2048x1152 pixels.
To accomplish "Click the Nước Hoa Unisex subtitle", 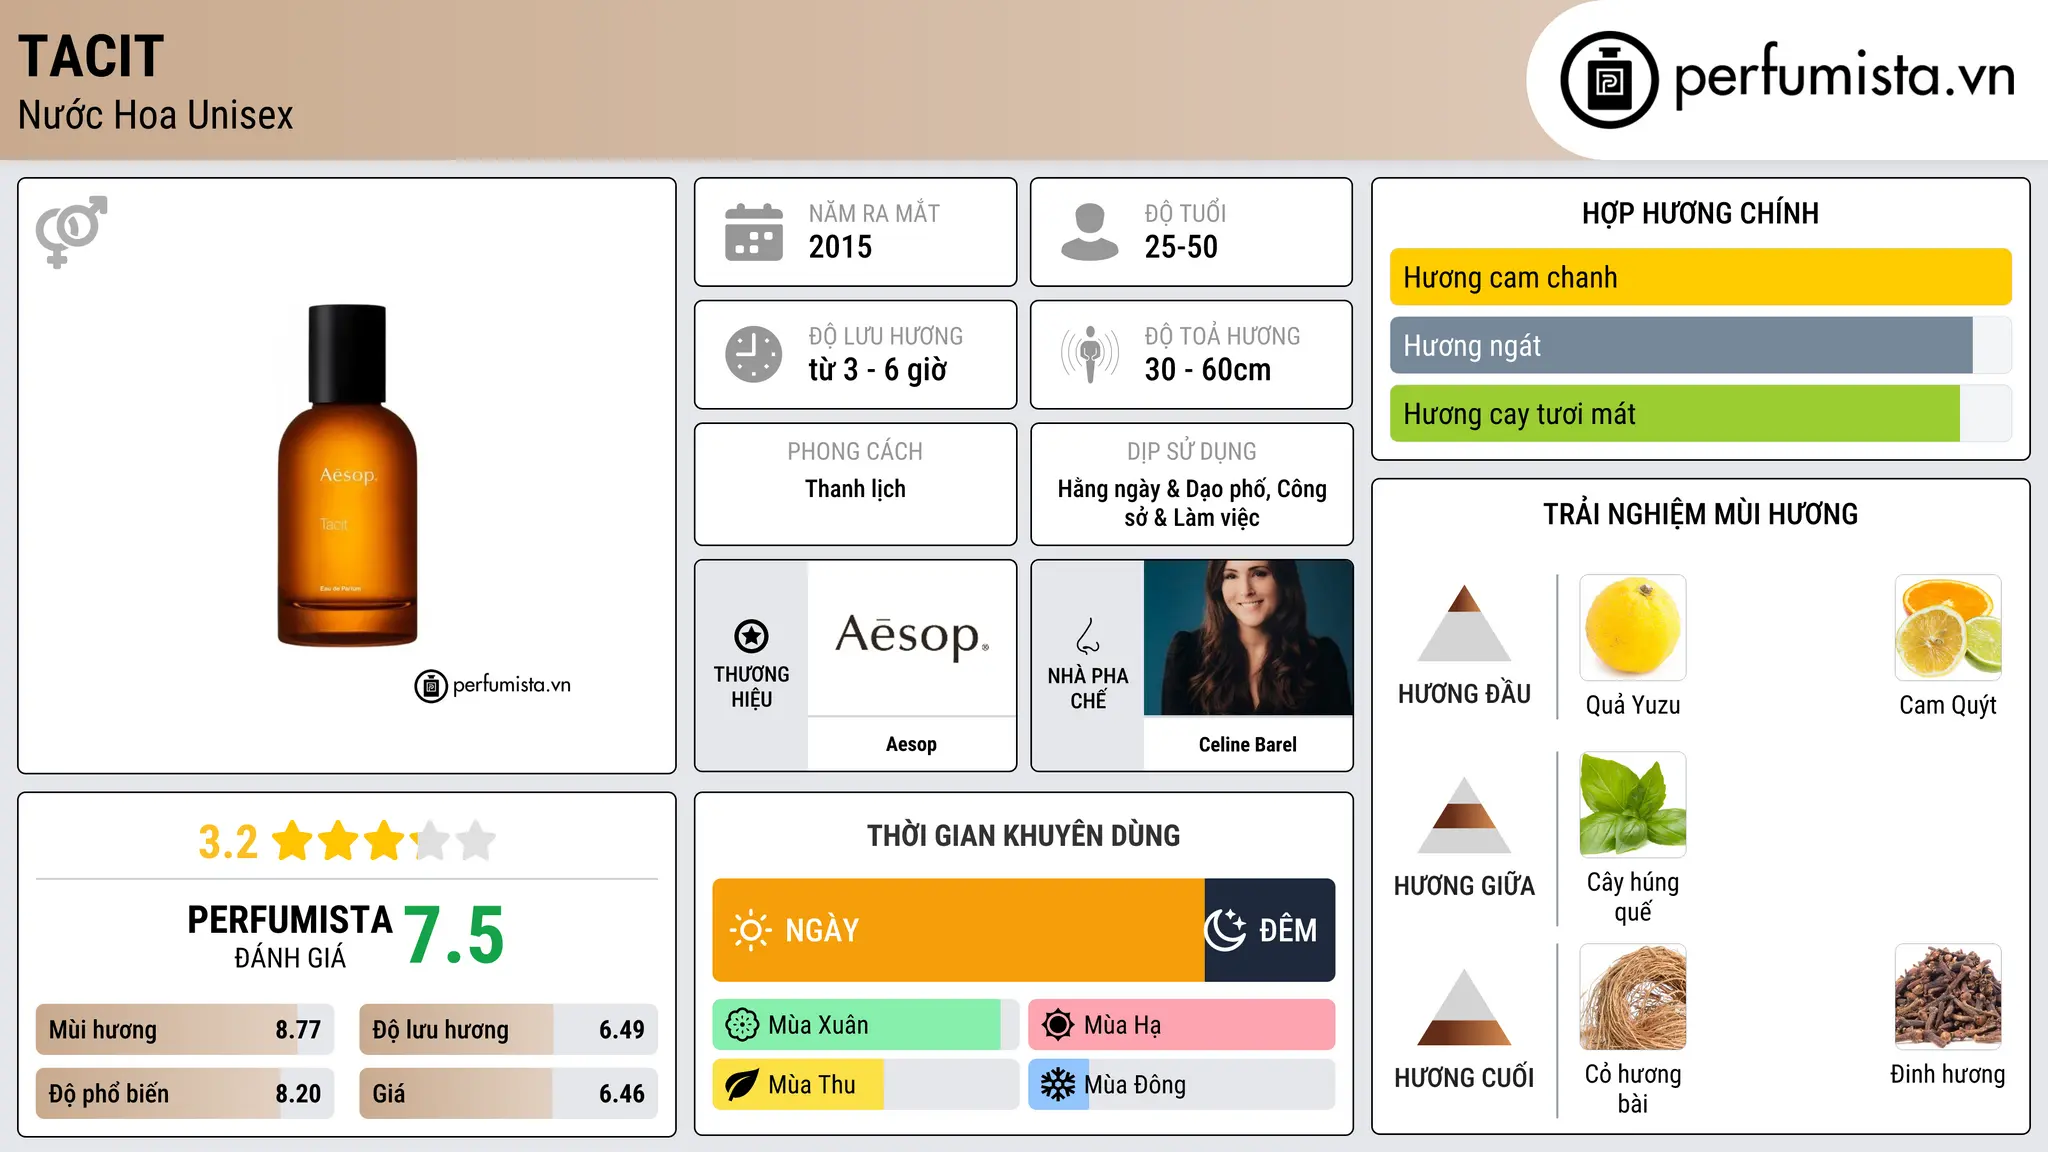I will pyautogui.click(x=156, y=115).
